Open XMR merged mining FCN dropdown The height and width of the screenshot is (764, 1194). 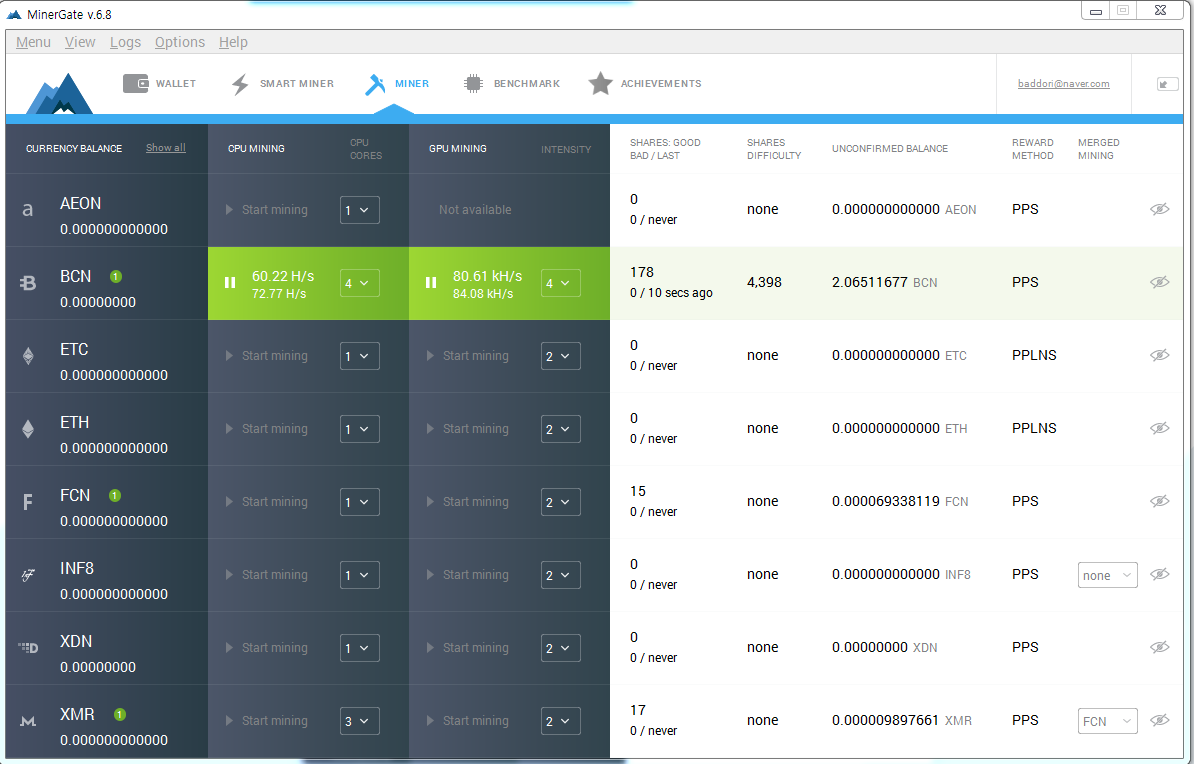(1108, 721)
